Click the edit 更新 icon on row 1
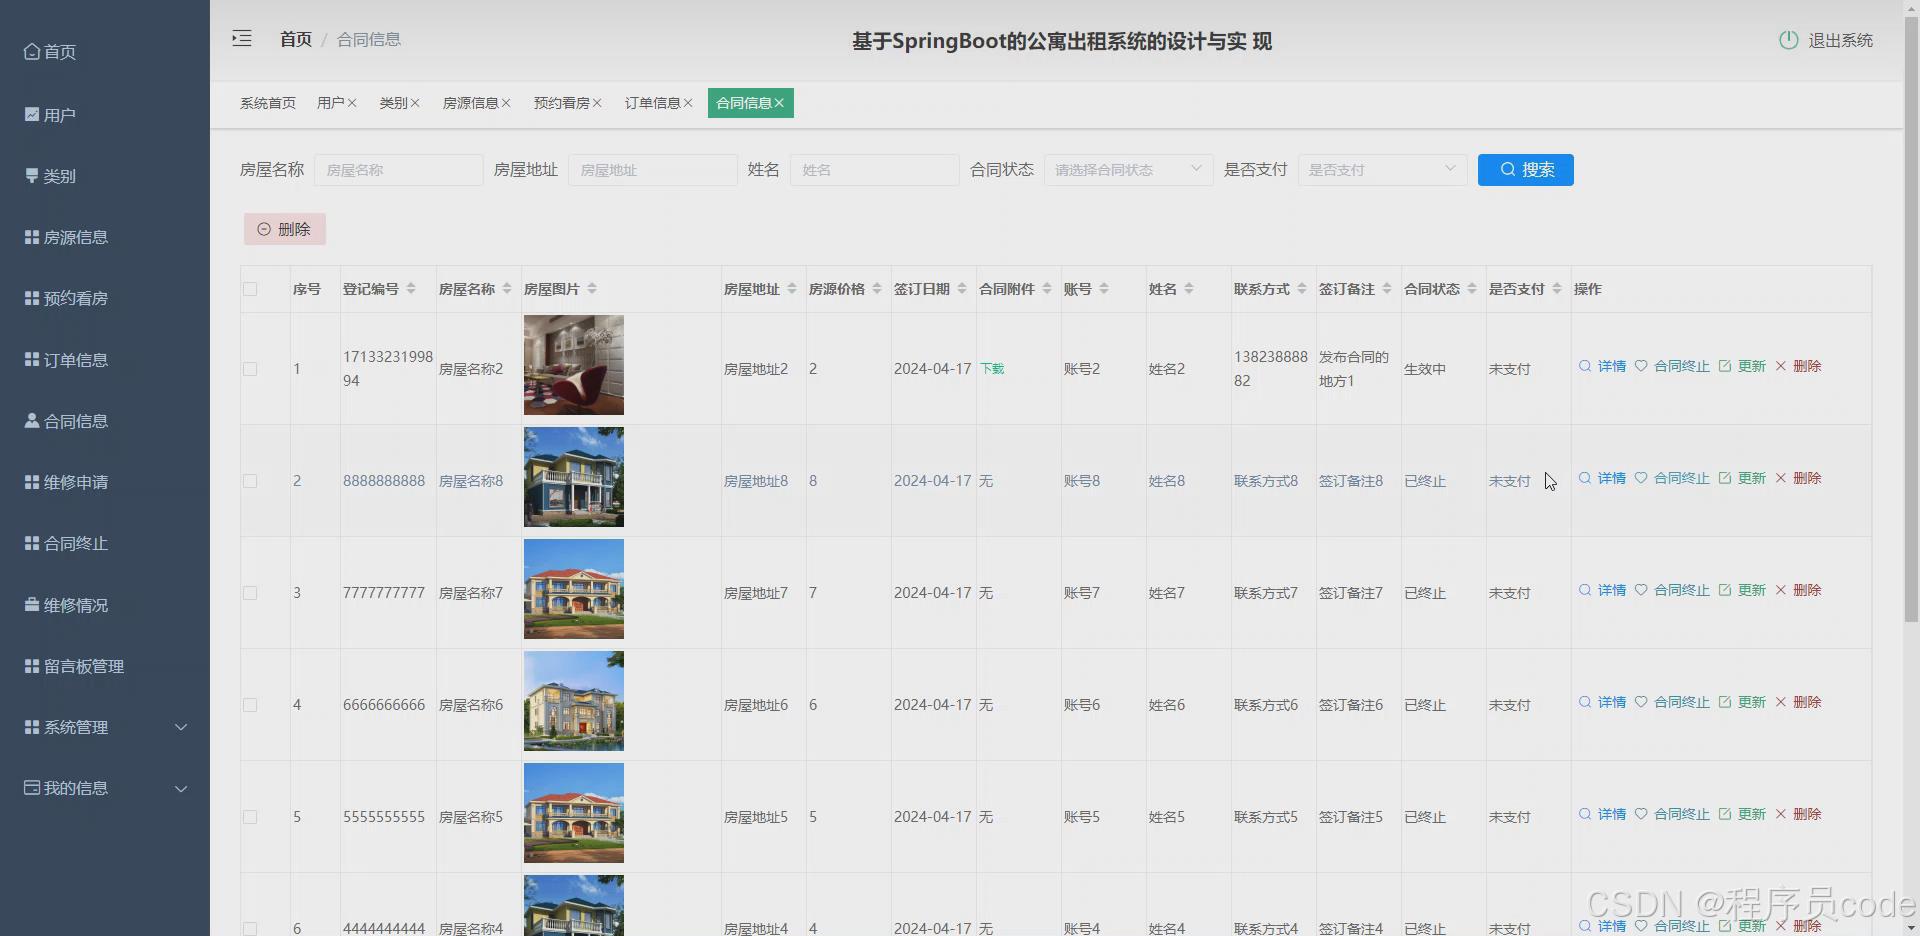 point(1726,367)
